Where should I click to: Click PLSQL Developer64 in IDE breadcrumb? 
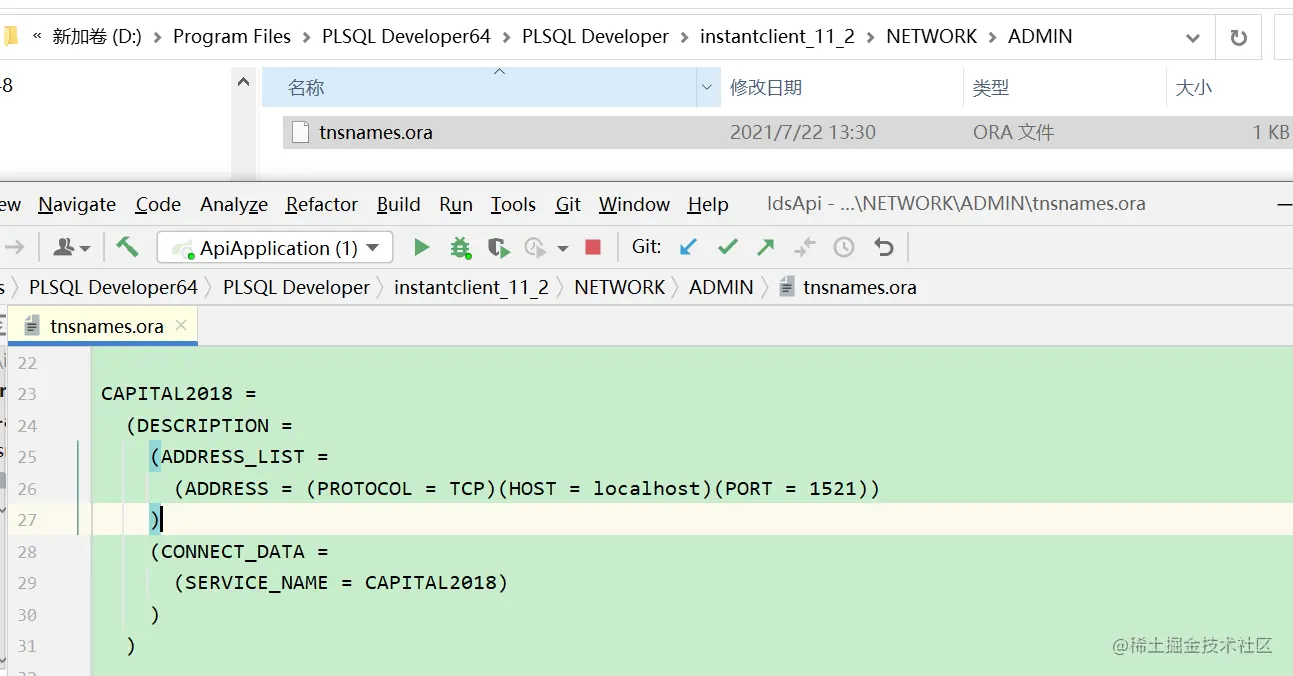click(x=113, y=287)
